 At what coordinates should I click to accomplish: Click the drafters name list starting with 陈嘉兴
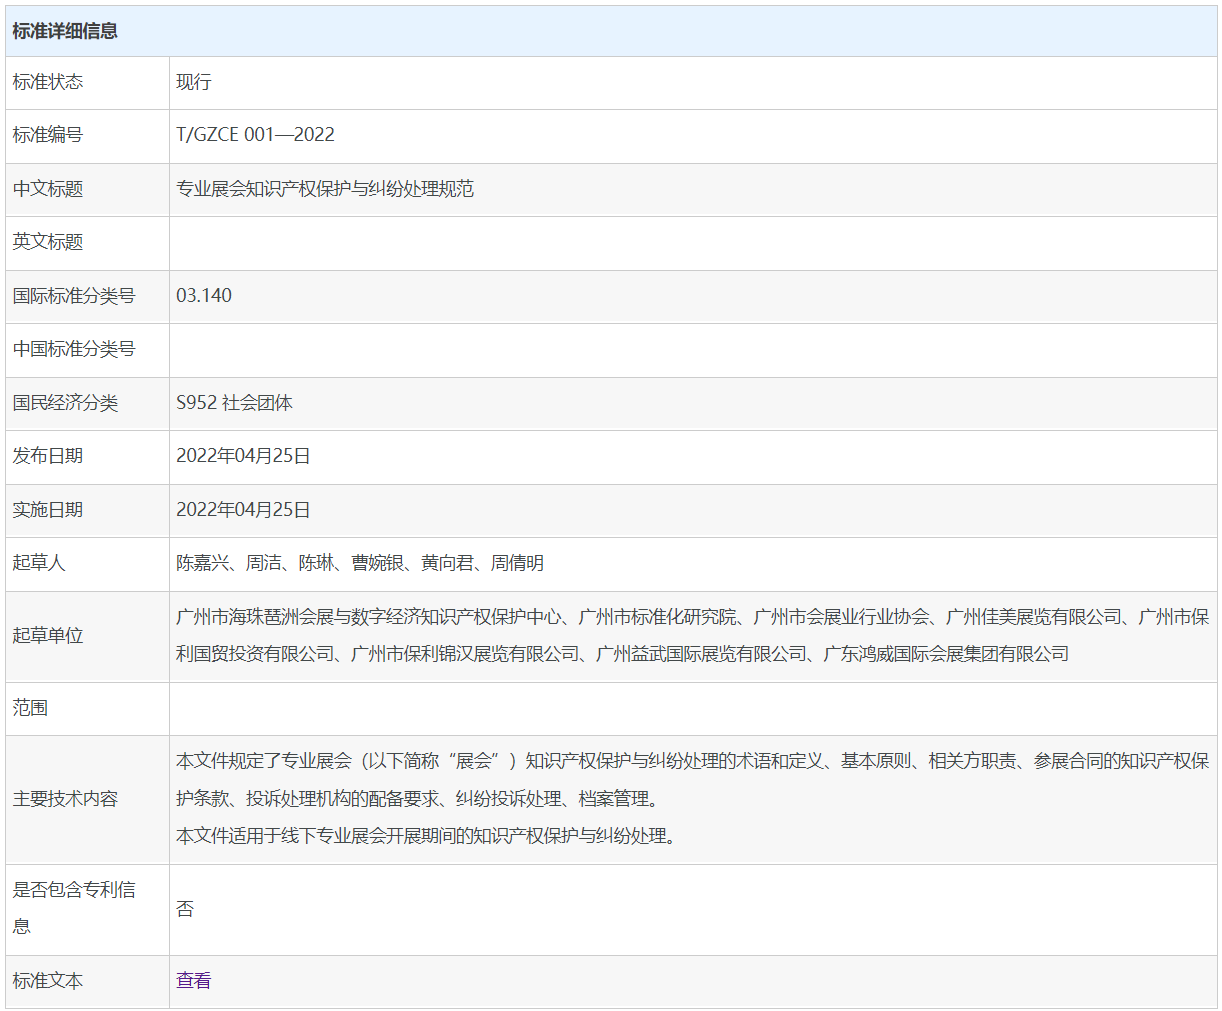(x=360, y=563)
